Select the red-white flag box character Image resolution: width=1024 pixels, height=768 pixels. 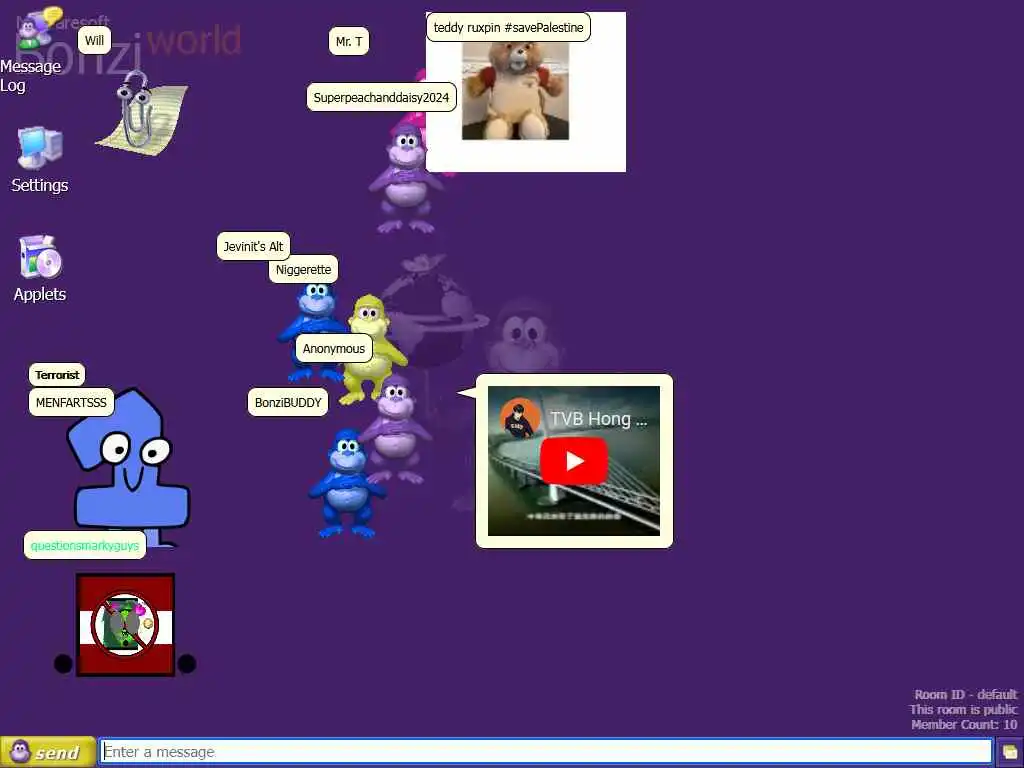[x=125, y=625]
